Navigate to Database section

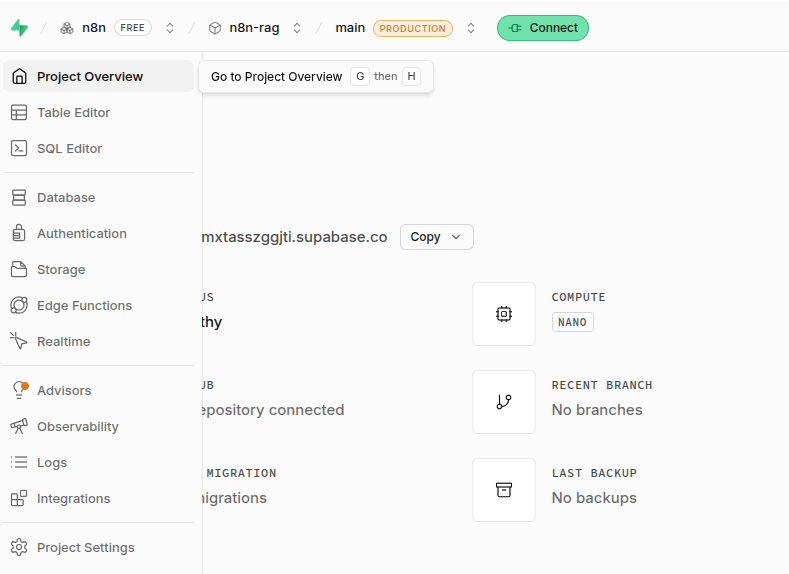click(x=99, y=198)
